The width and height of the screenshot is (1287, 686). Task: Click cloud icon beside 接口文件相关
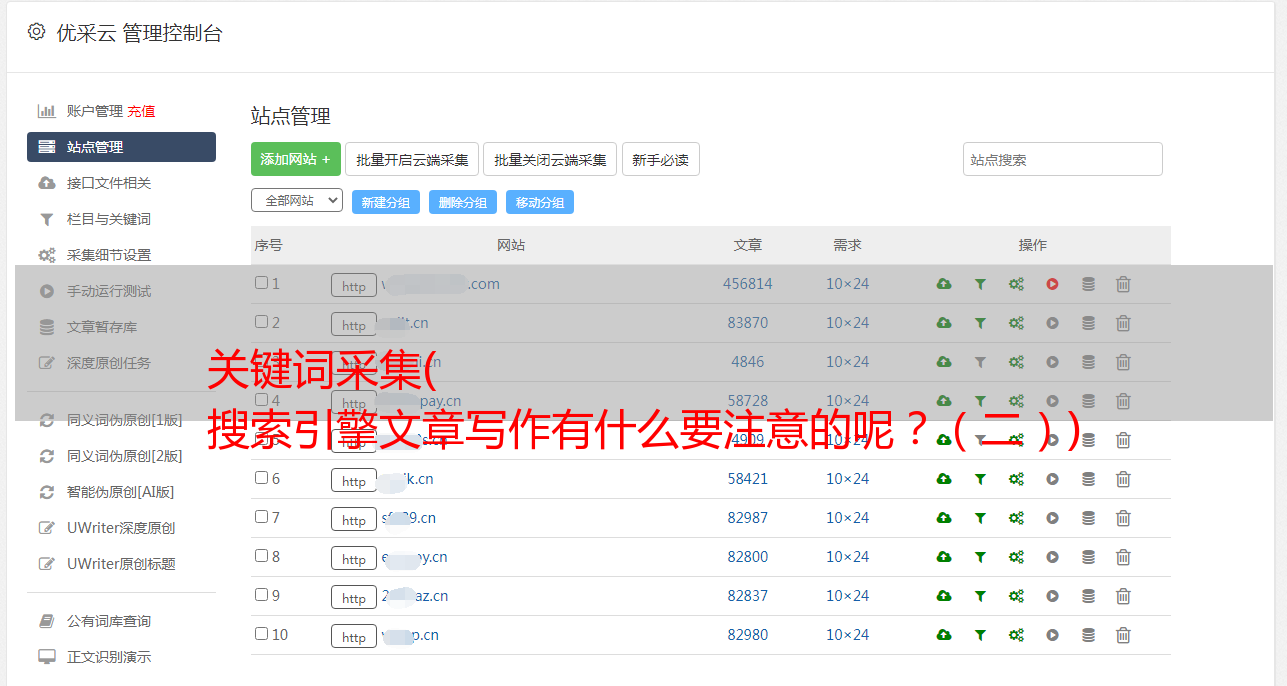[x=46, y=183]
